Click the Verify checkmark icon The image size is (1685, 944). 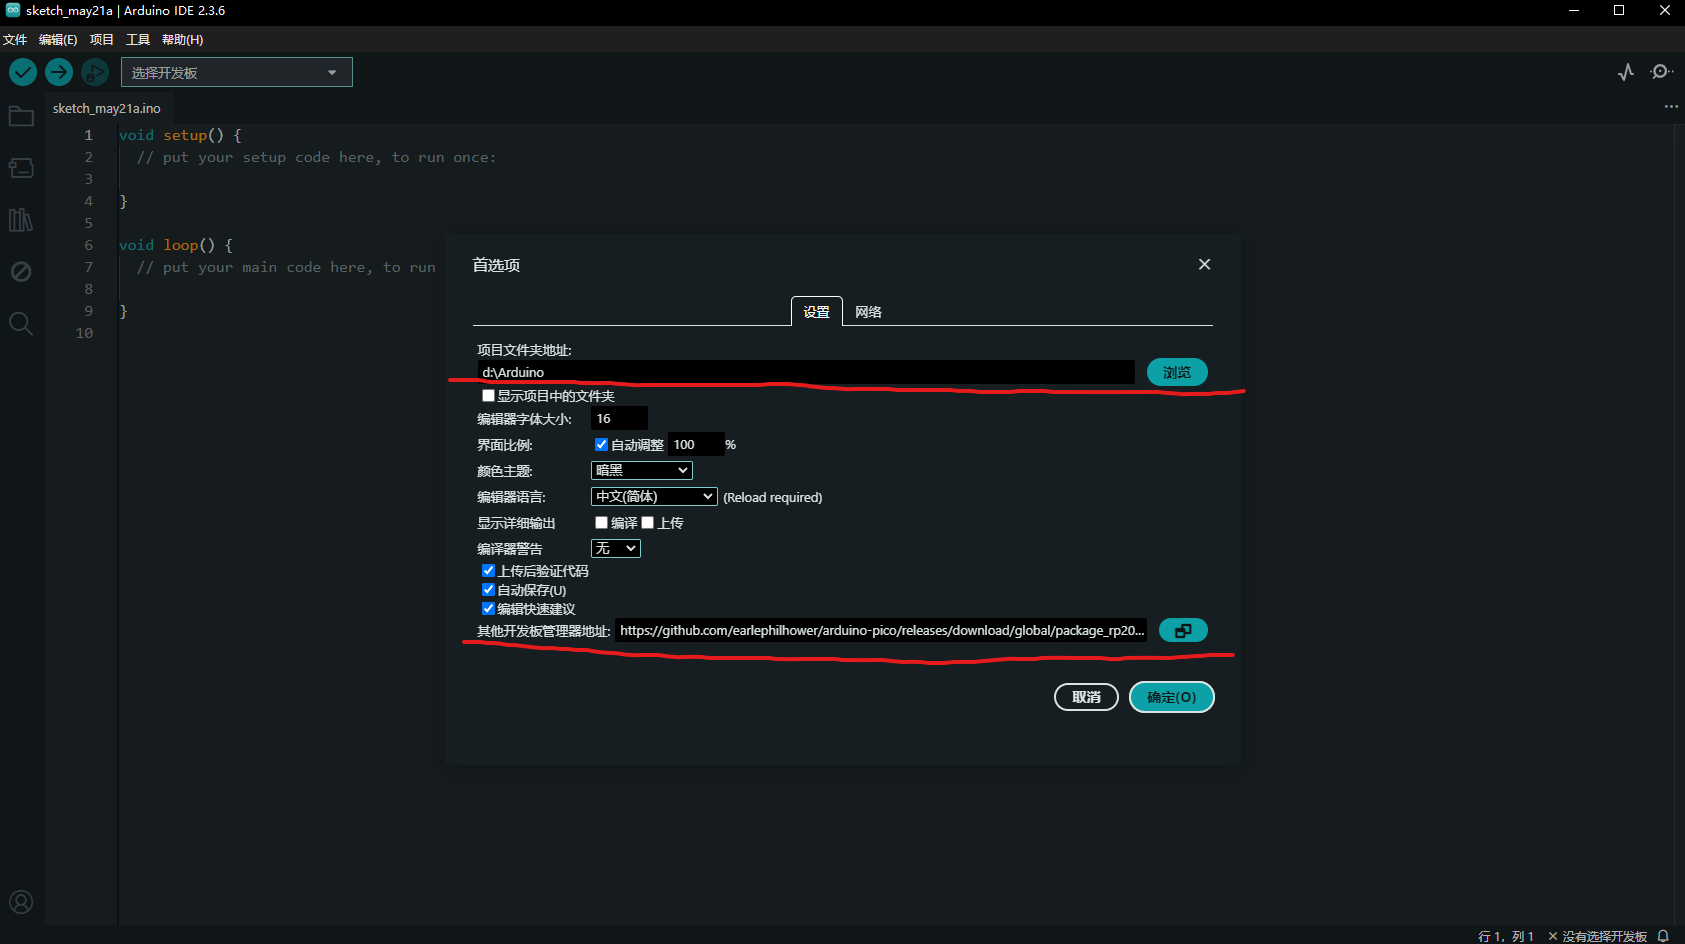[23, 72]
